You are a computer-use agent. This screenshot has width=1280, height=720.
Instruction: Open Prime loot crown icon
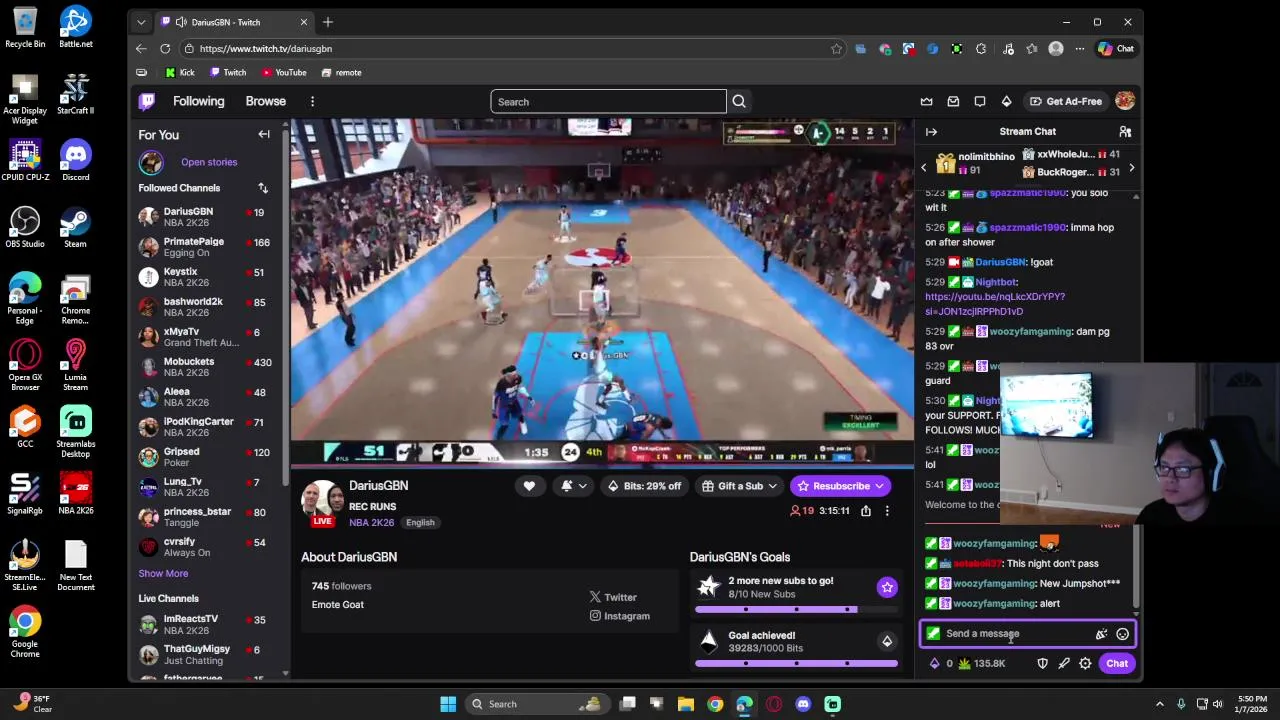[926, 101]
